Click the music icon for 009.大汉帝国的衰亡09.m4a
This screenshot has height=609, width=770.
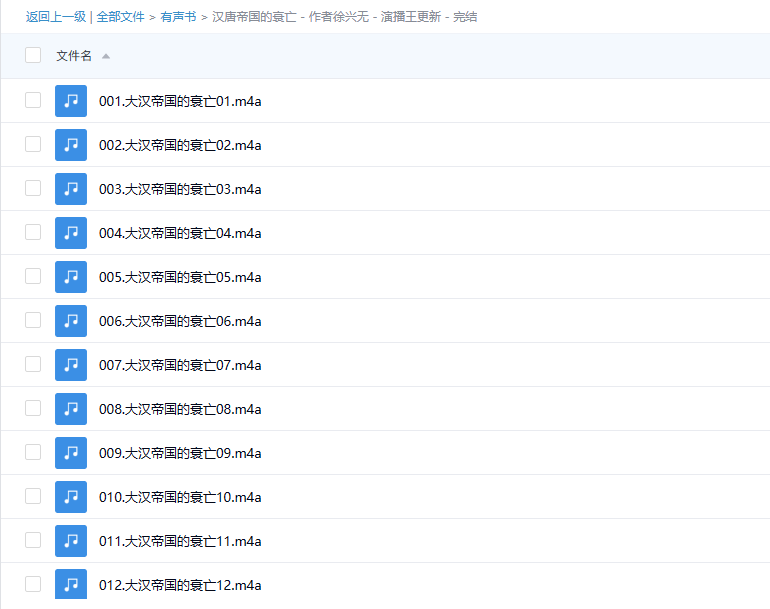coord(71,453)
